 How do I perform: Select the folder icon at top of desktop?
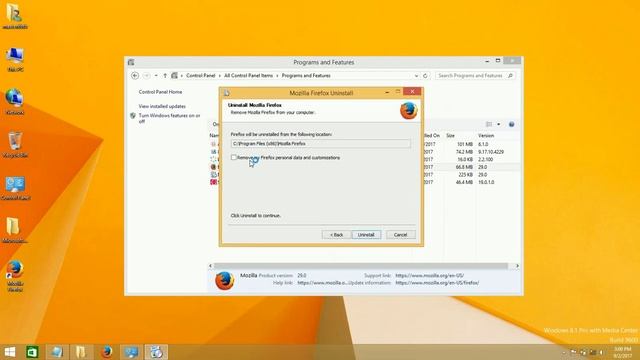tap(15, 16)
